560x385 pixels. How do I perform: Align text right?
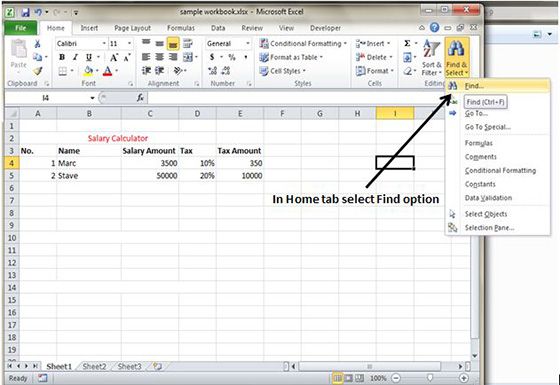(173, 57)
